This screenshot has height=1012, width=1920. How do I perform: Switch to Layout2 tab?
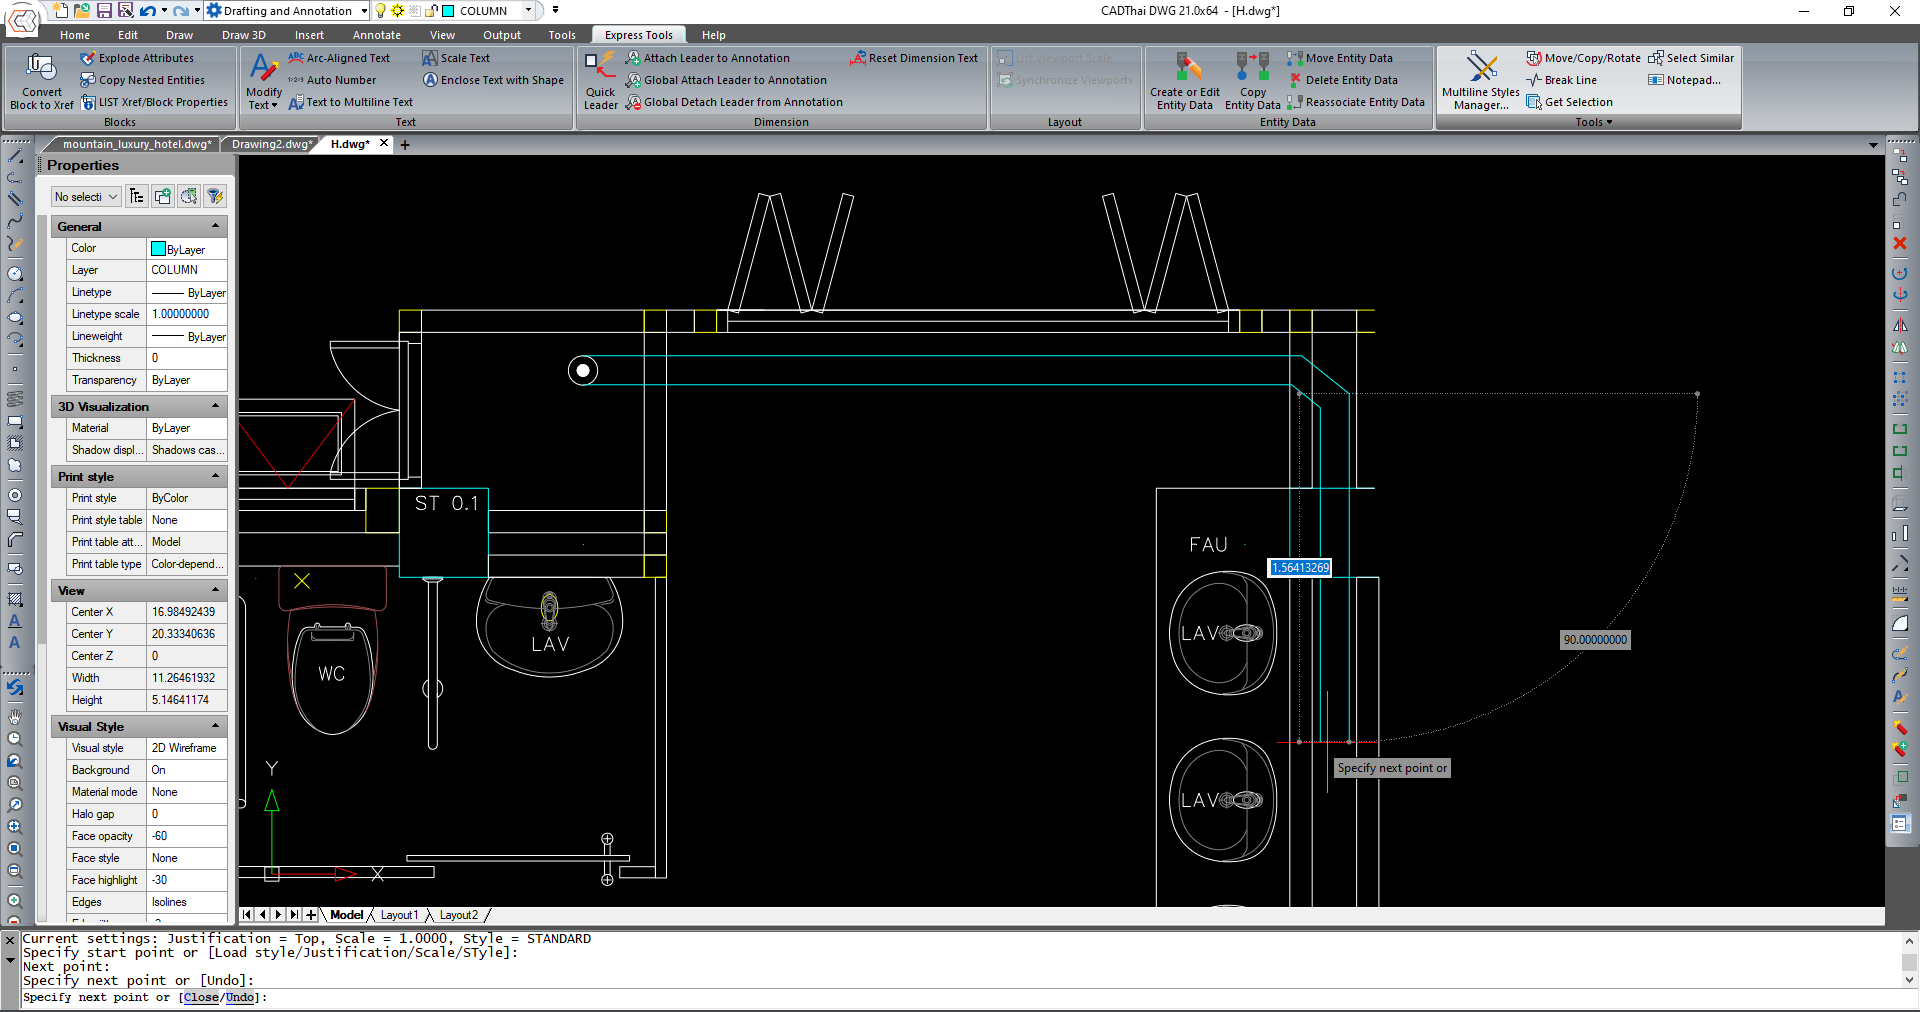(459, 915)
